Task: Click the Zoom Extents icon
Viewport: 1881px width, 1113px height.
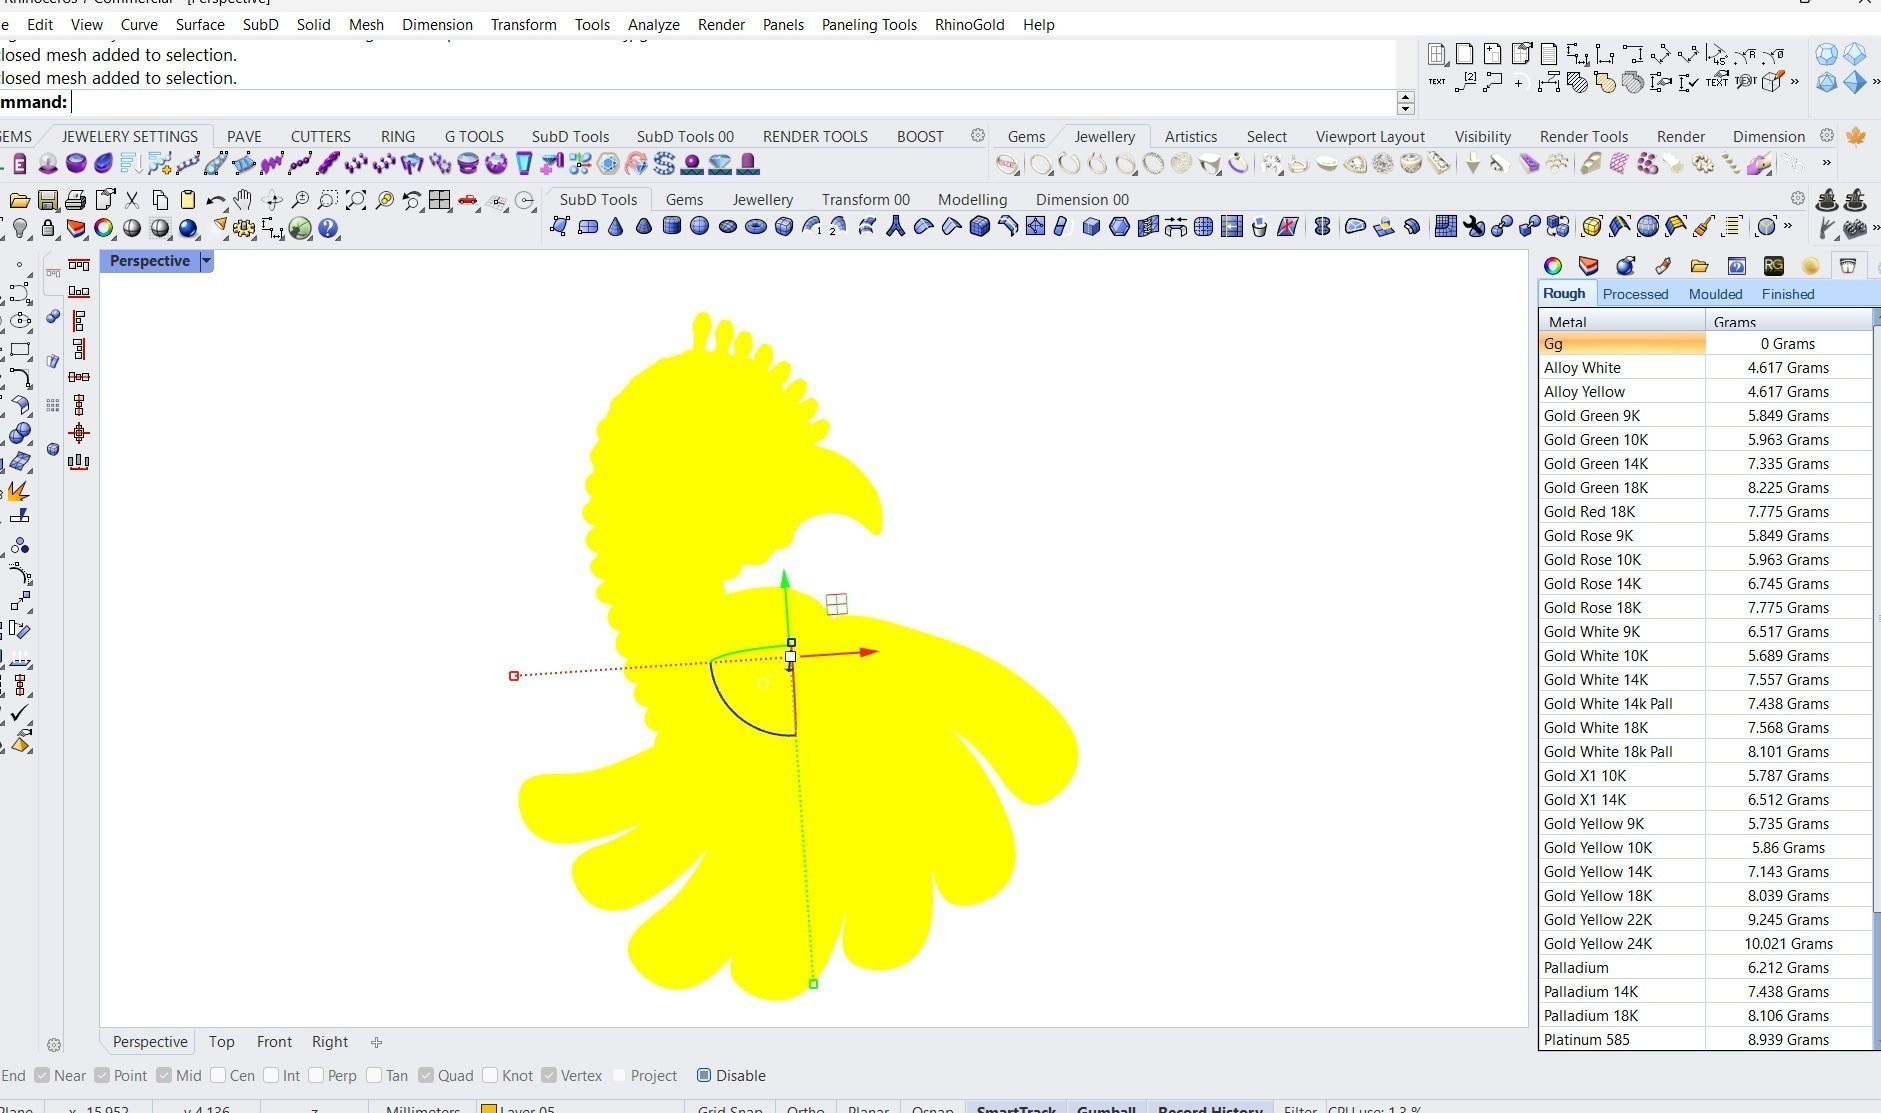Action: coord(355,201)
